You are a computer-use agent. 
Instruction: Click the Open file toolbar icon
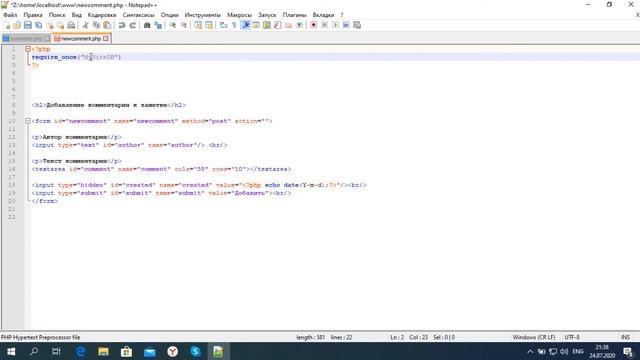click(x=17, y=25)
